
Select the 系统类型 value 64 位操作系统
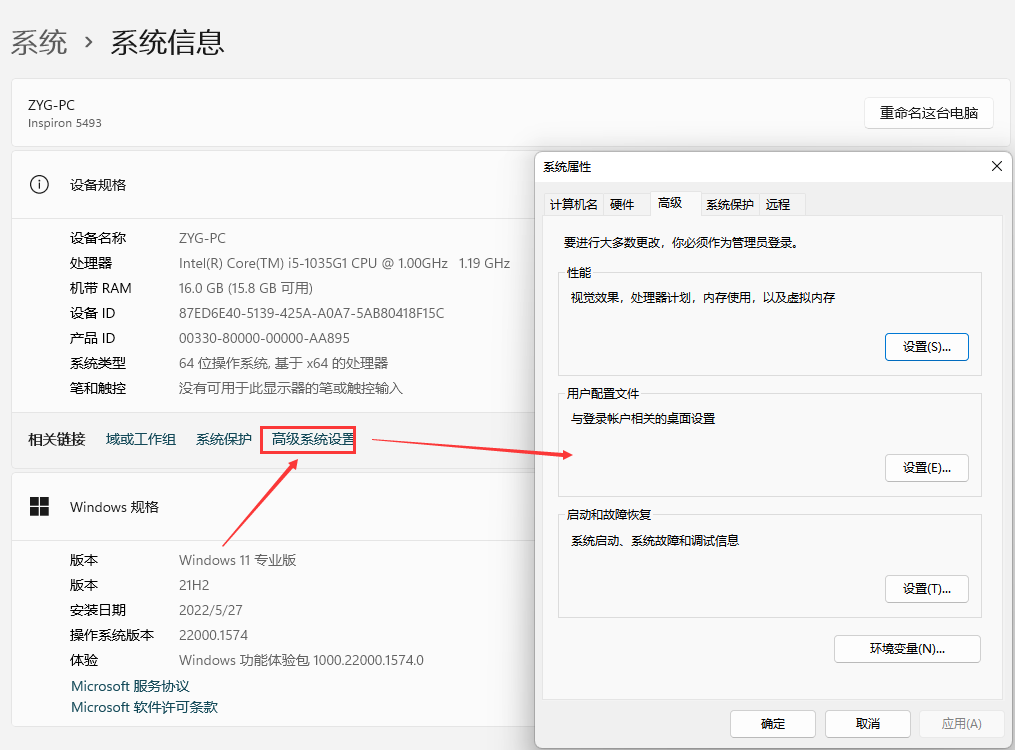pyautogui.click(x=223, y=363)
